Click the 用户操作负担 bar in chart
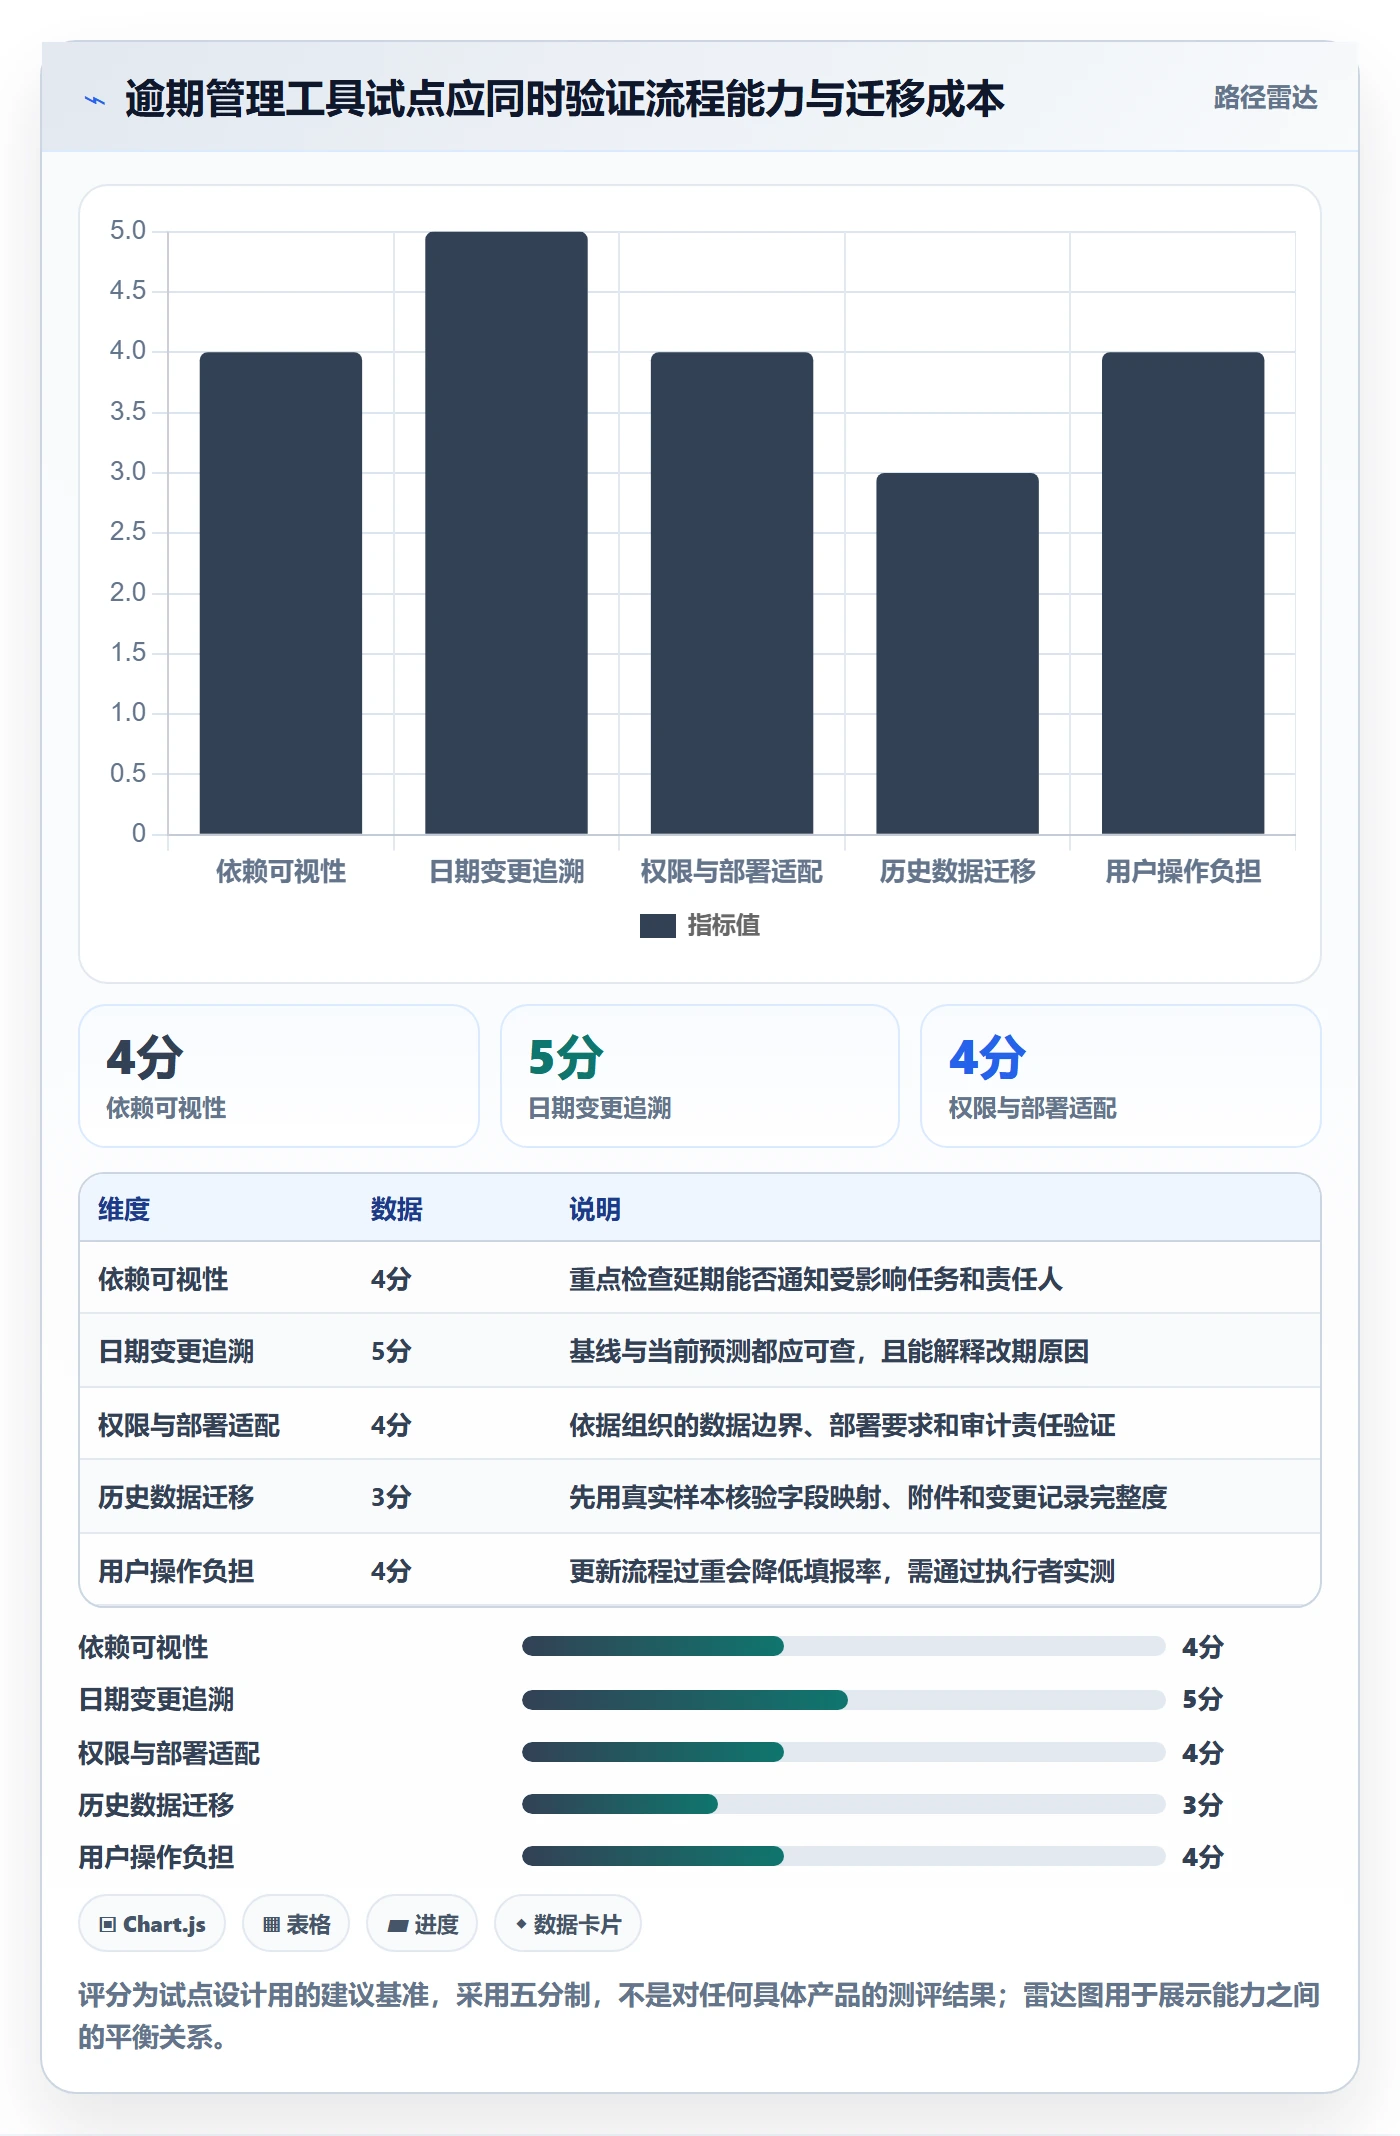The image size is (1400, 2136). click(1183, 592)
